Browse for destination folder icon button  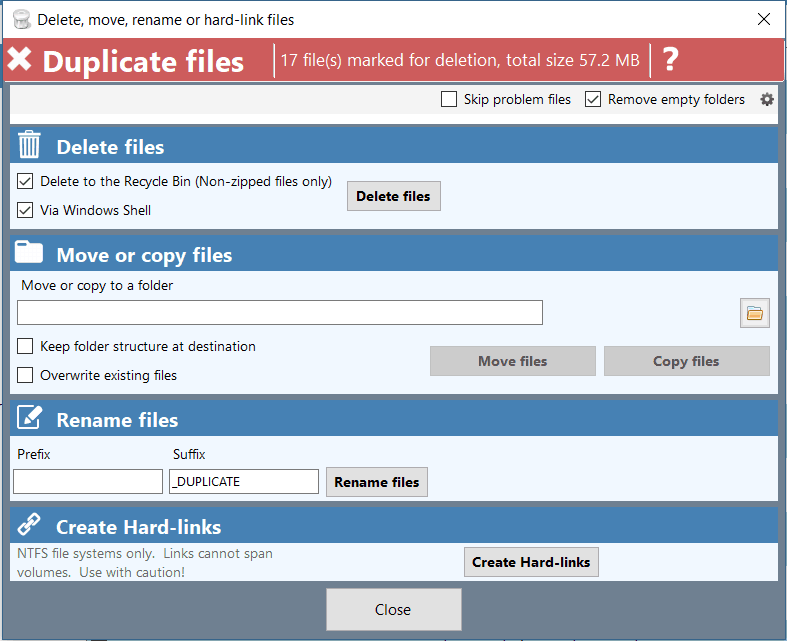click(754, 313)
